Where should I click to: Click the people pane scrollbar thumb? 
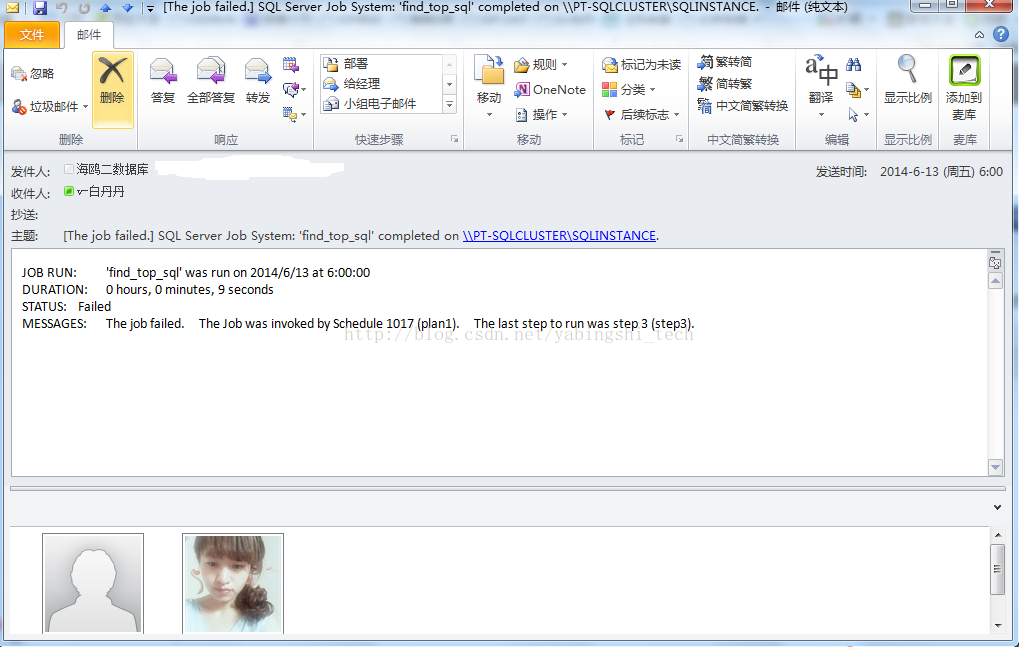click(x=998, y=569)
